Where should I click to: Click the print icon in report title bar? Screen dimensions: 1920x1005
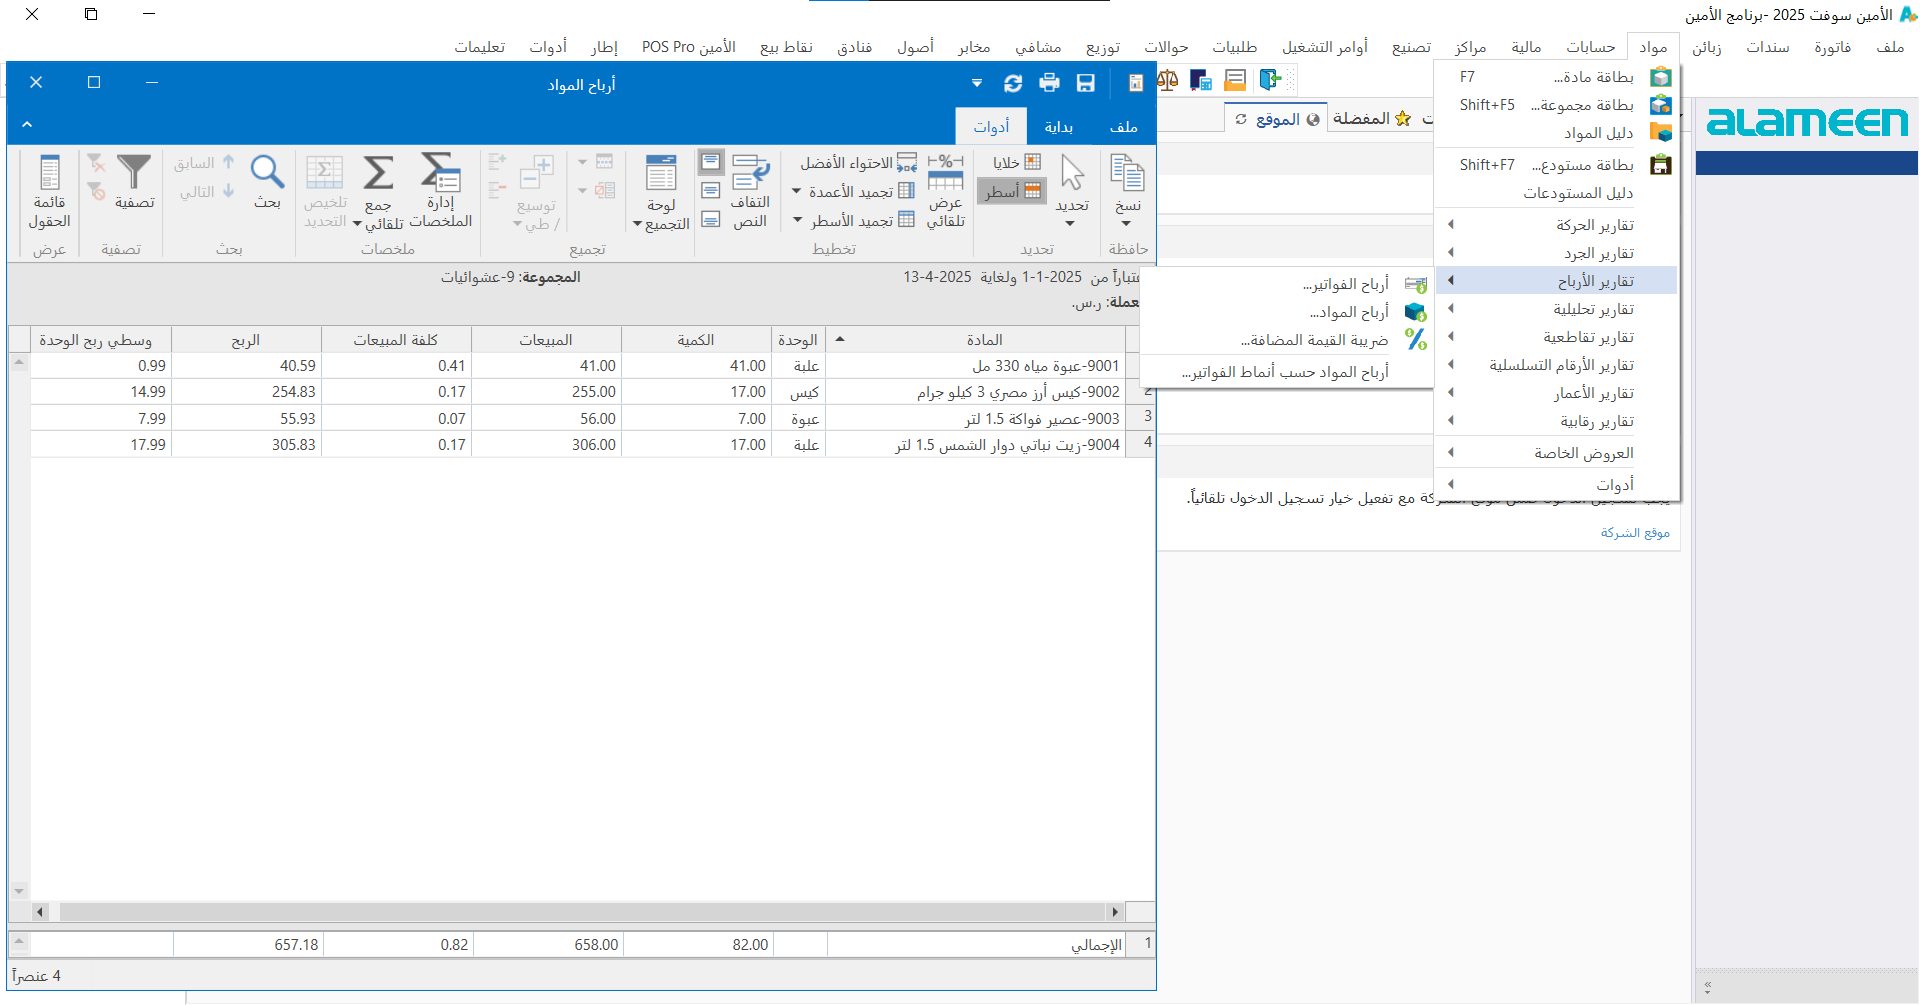click(x=1049, y=83)
